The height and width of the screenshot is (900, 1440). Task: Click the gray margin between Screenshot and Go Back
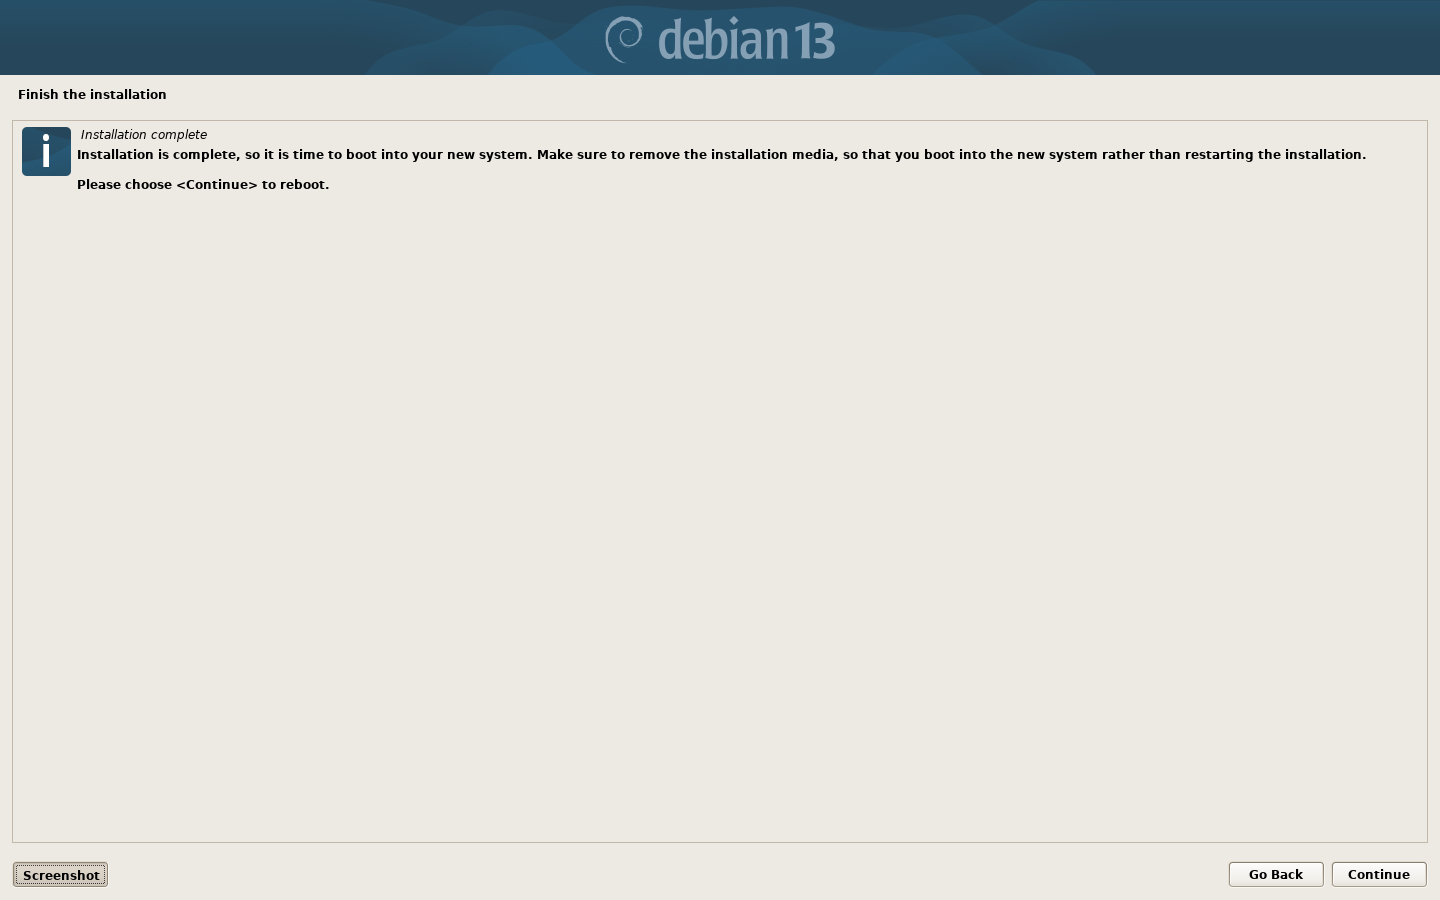pyautogui.click(x=668, y=874)
